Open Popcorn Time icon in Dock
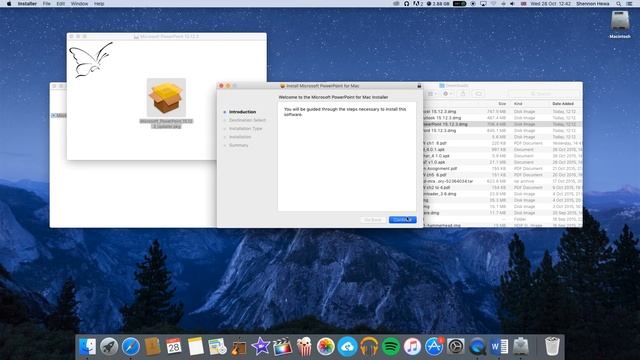This screenshot has height=360, width=640. 304,347
